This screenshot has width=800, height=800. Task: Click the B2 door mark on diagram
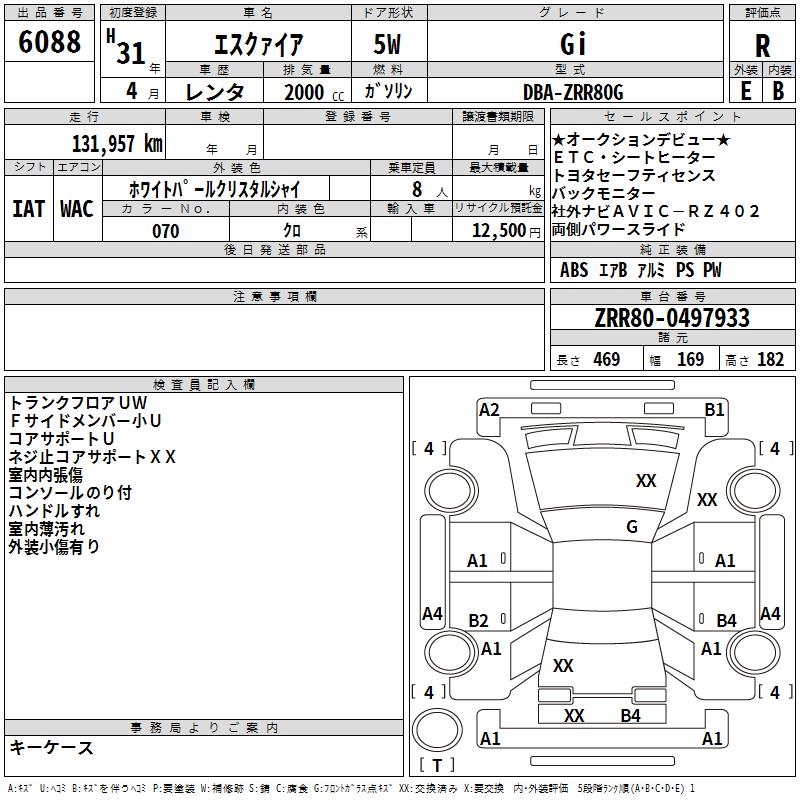click(479, 620)
